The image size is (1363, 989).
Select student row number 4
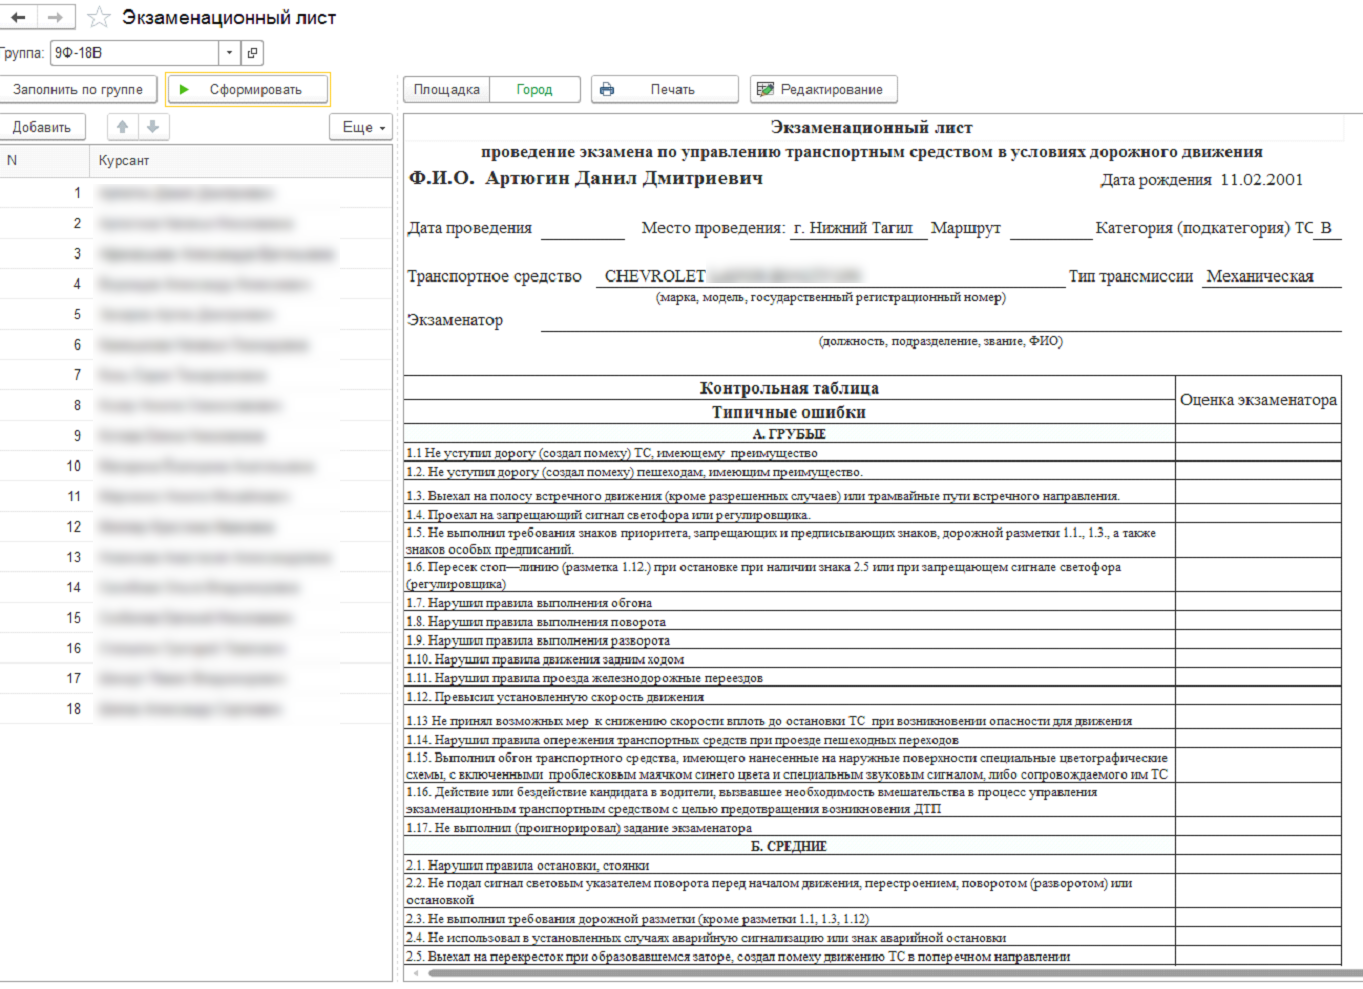pyautogui.click(x=196, y=284)
